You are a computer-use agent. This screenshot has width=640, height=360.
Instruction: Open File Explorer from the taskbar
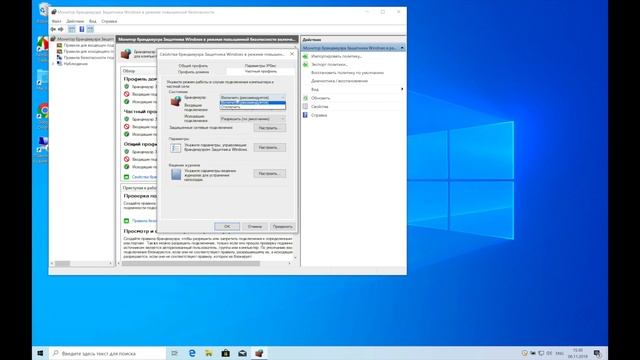(209, 353)
